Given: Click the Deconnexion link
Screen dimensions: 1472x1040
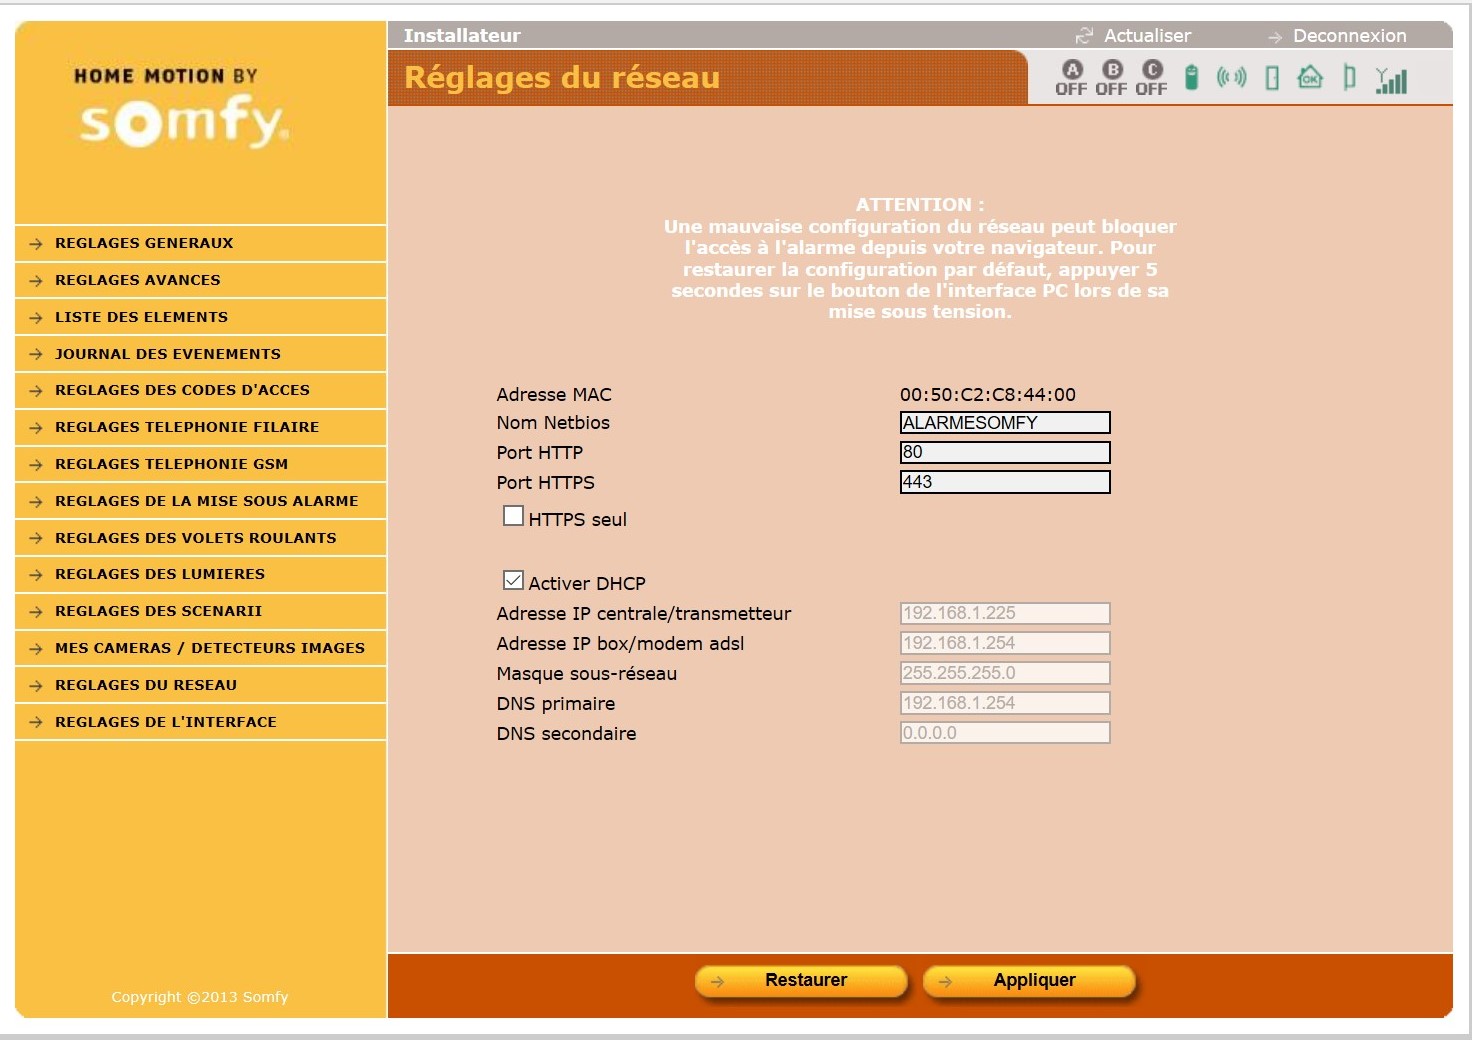Looking at the screenshot, I should [x=1348, y=36].
